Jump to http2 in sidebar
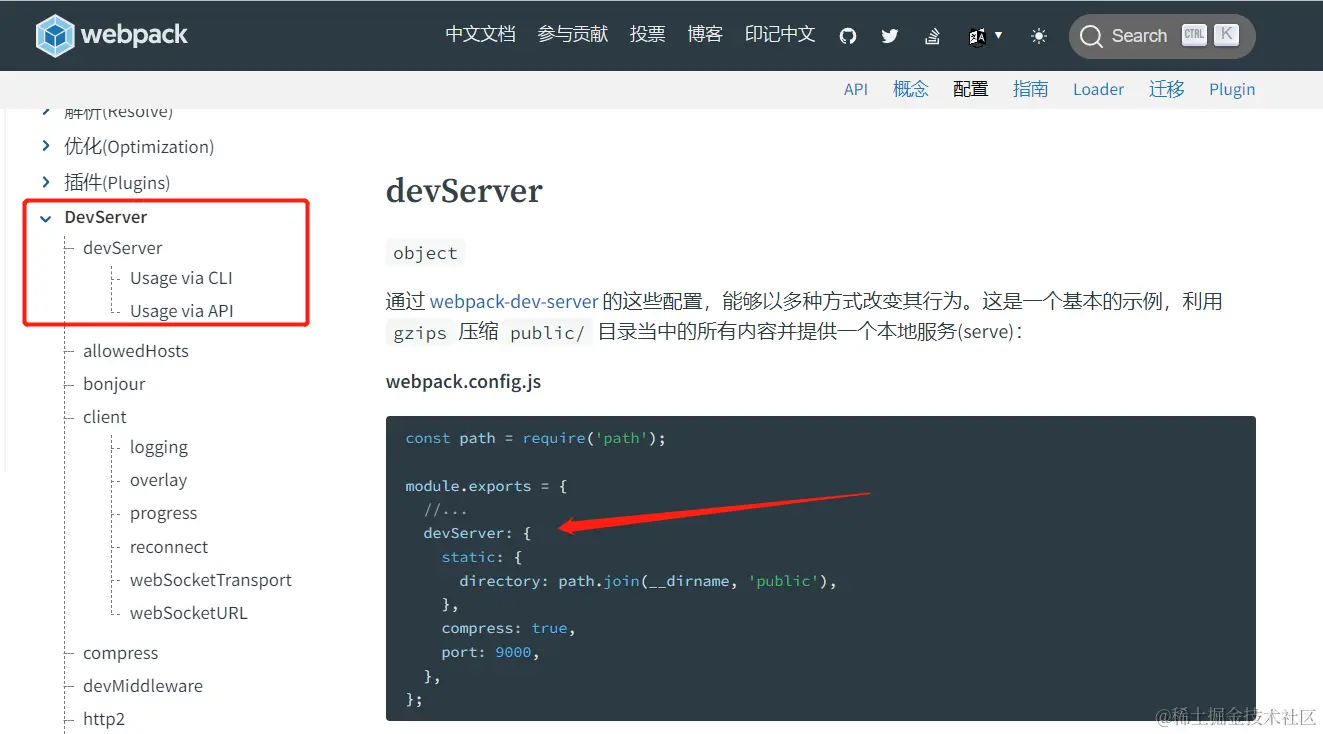The height and width of the screenshot is (734, 1323). click(104, 719)
